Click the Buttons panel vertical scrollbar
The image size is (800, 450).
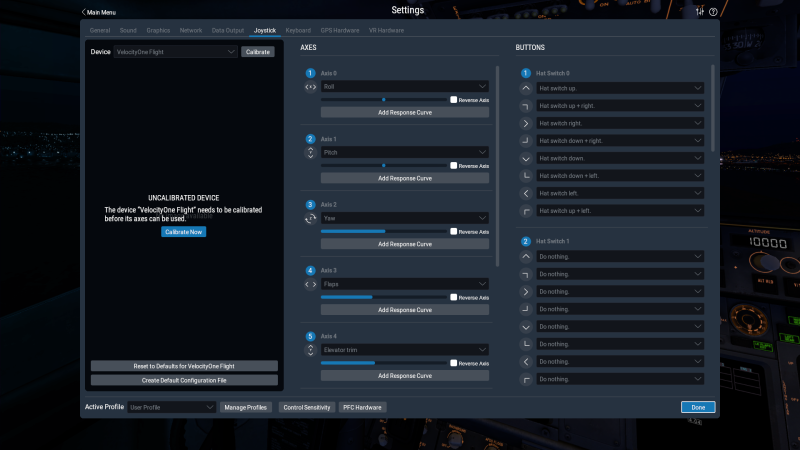(713, 108)
